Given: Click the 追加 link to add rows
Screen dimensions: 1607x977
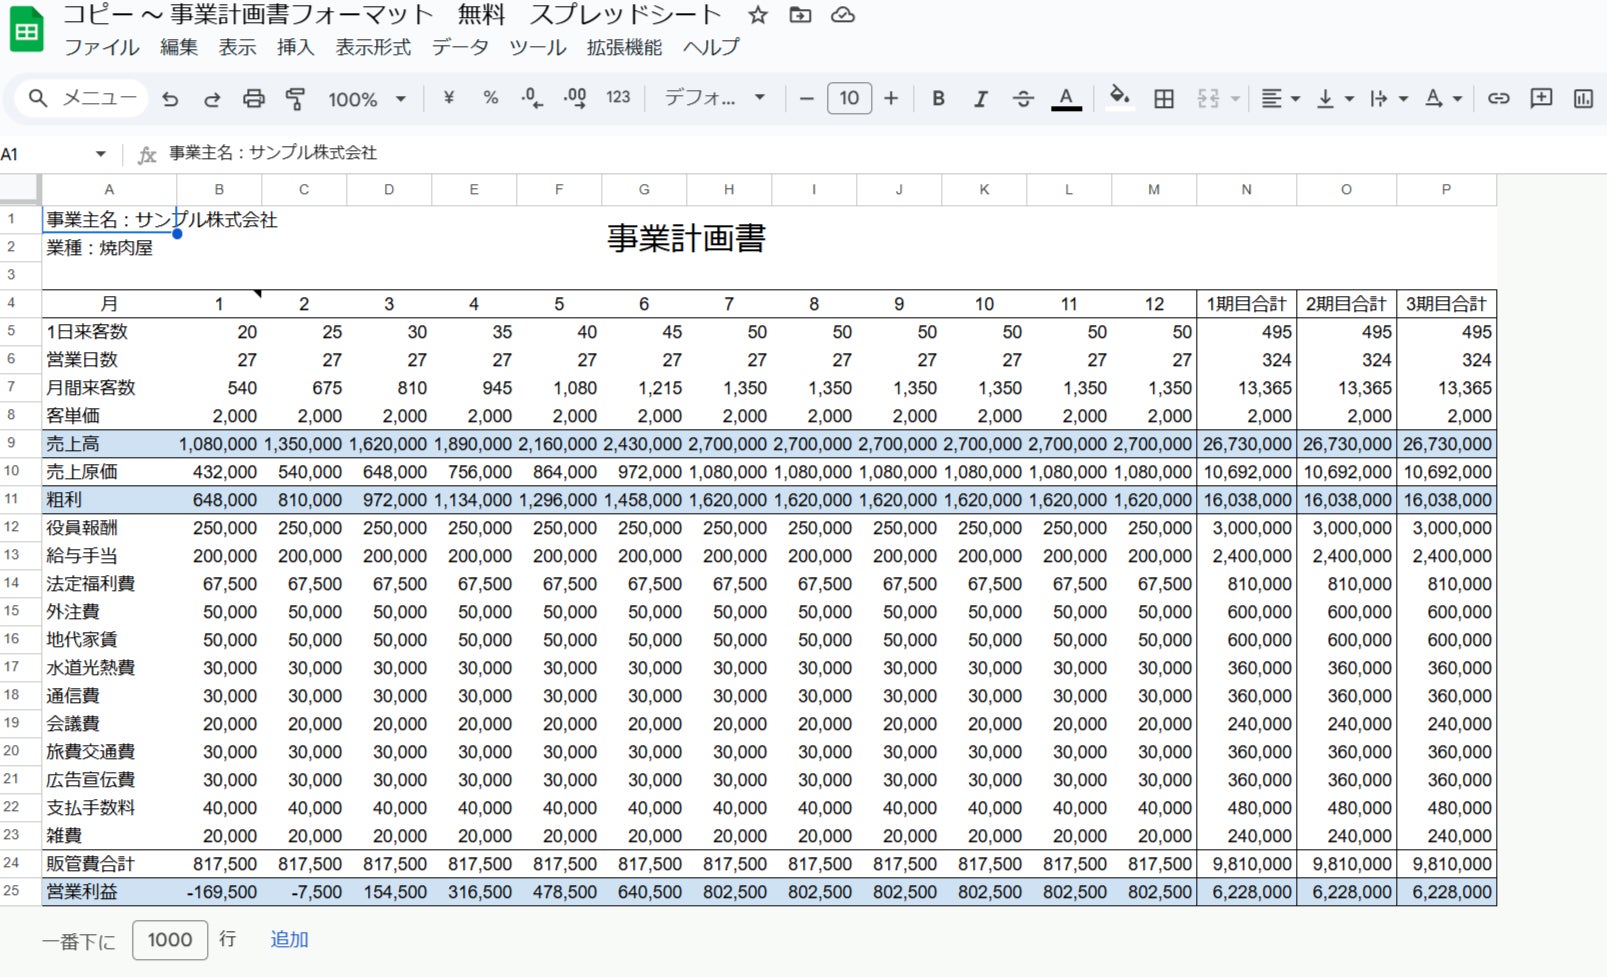Looking at the screenshot, I should tap(289, 939).
